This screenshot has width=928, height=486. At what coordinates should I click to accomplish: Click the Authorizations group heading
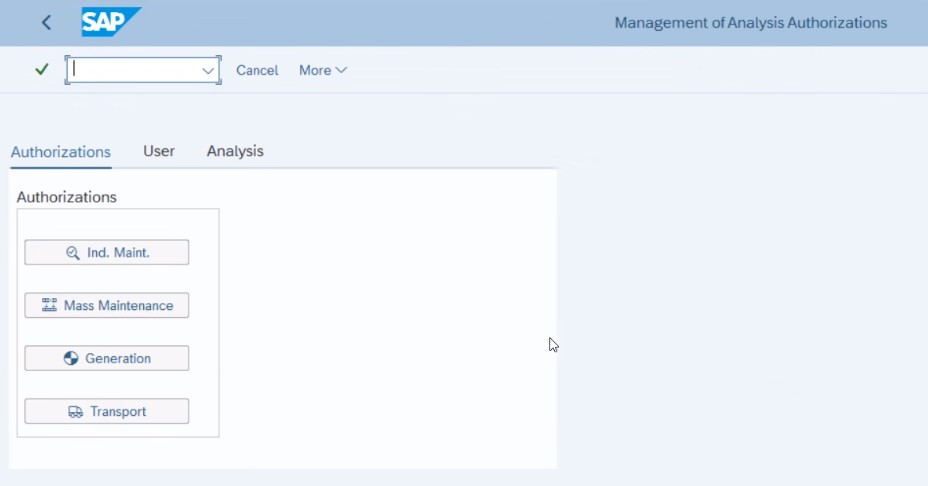coord(66,197)
